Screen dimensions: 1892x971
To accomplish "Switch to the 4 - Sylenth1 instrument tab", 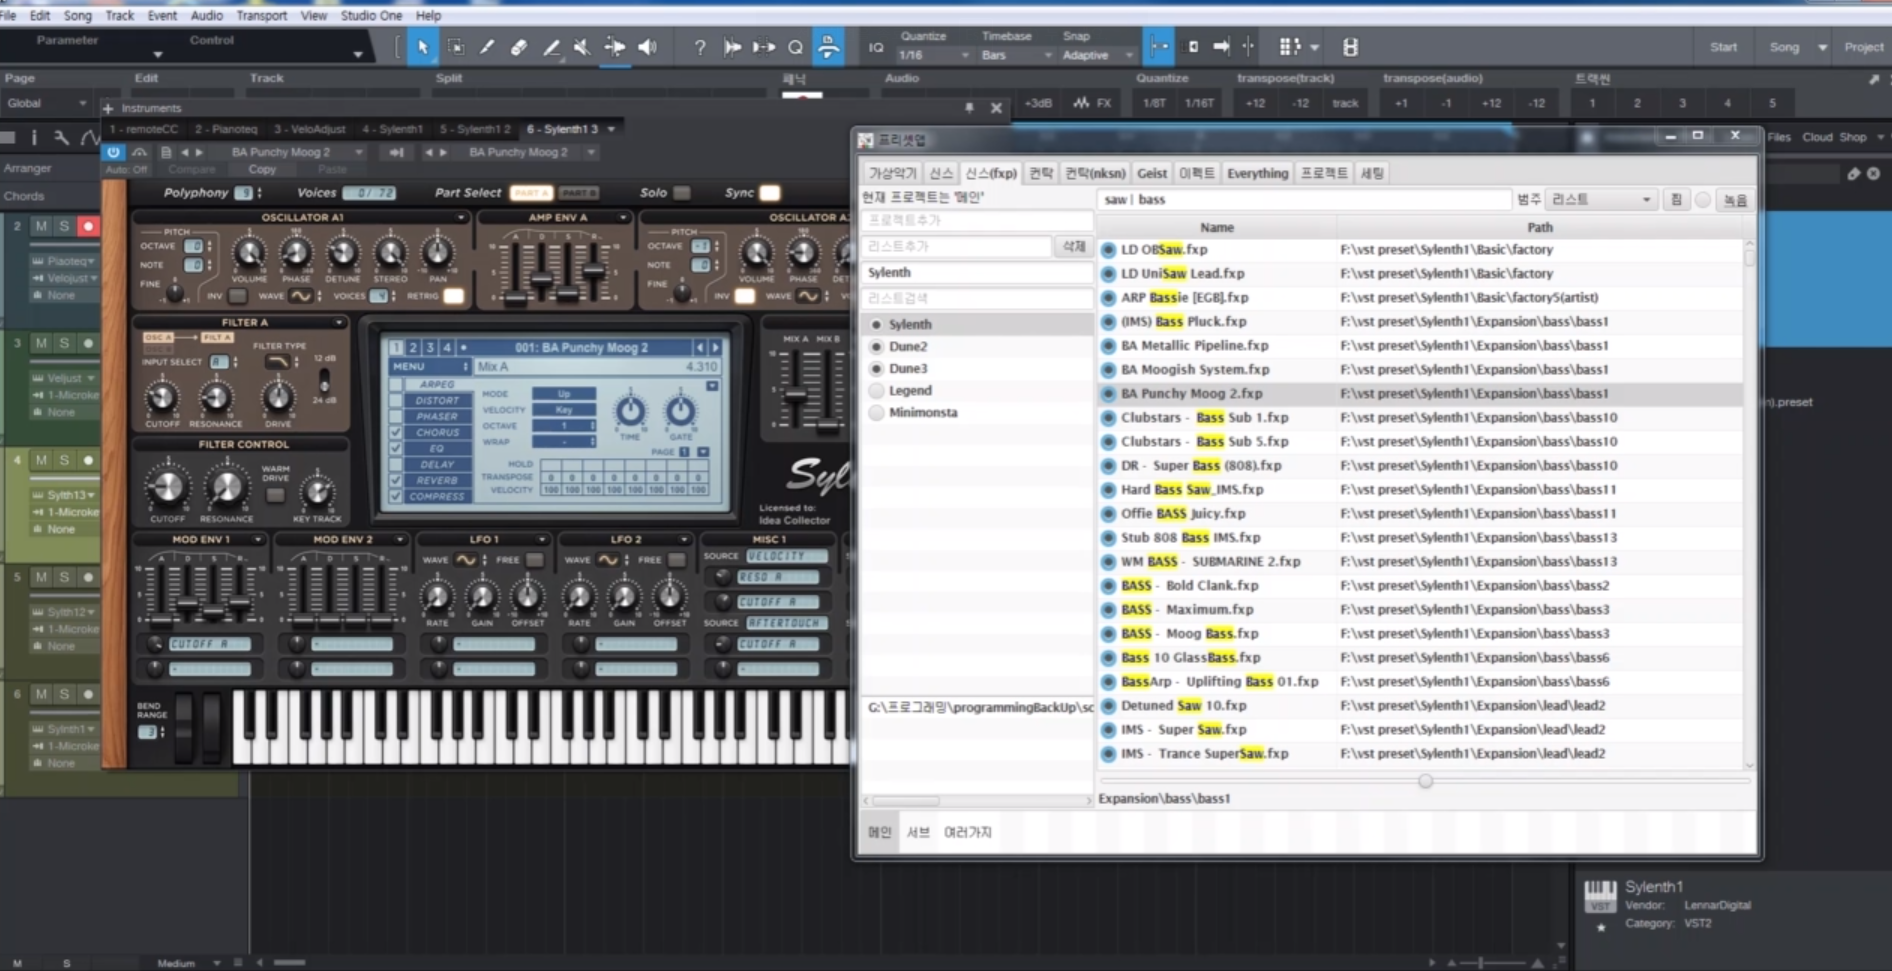I will [x=392, y=129].
